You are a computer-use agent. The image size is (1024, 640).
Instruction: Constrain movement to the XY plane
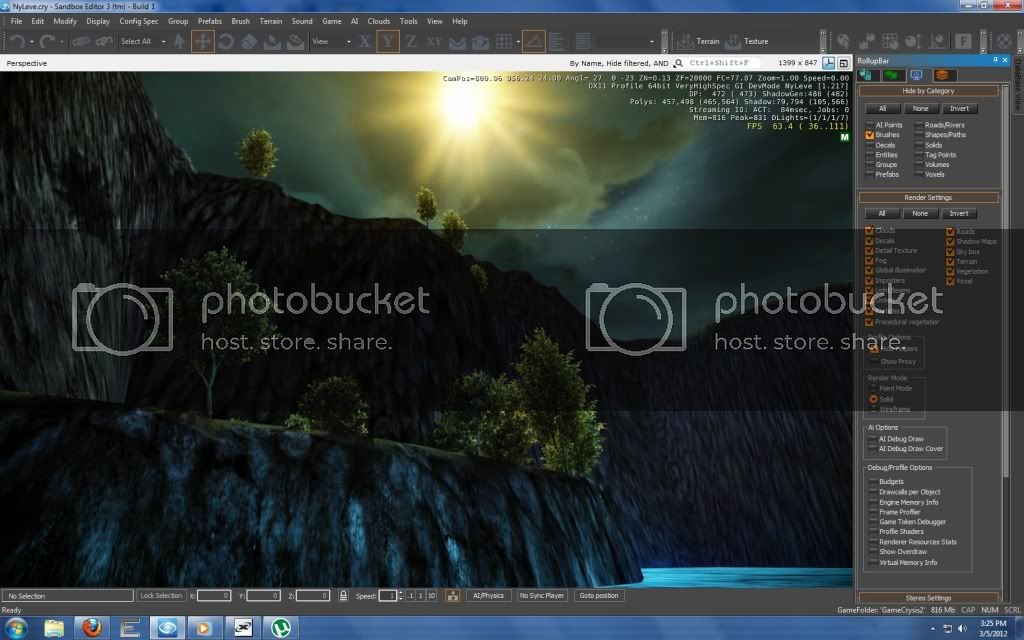click(x=434, y=41)
